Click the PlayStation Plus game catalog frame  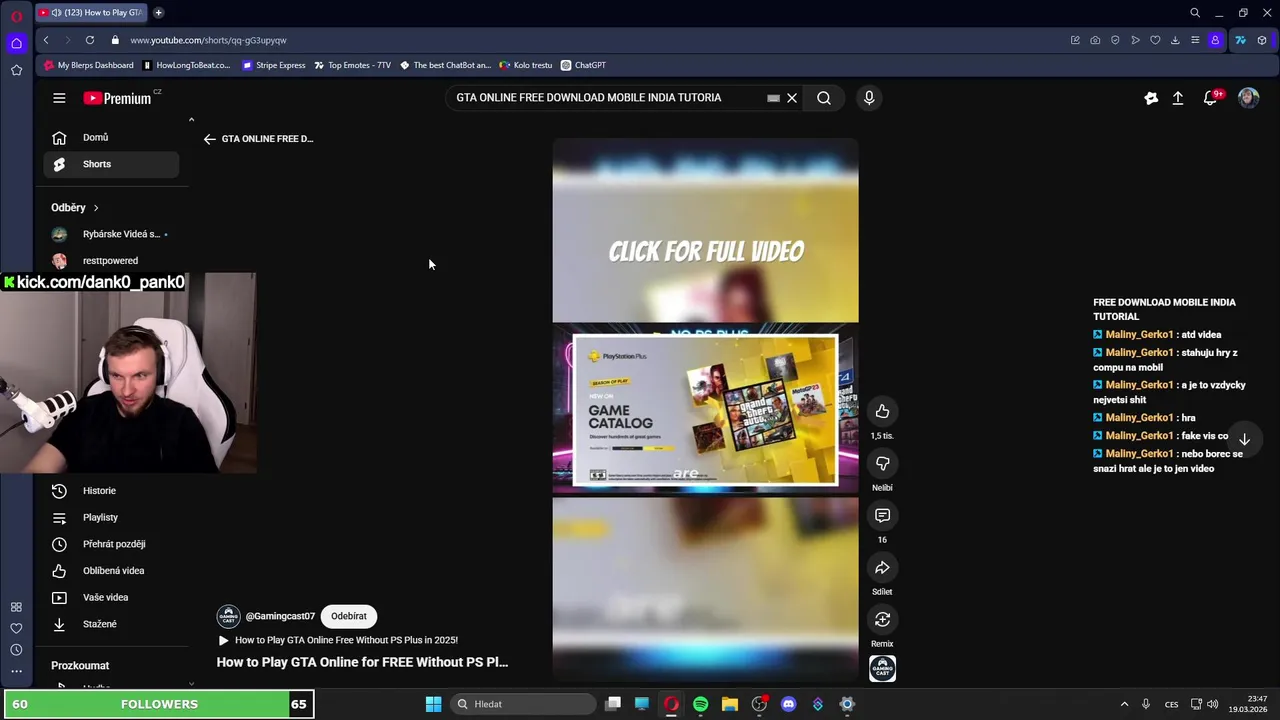(705, 410)
